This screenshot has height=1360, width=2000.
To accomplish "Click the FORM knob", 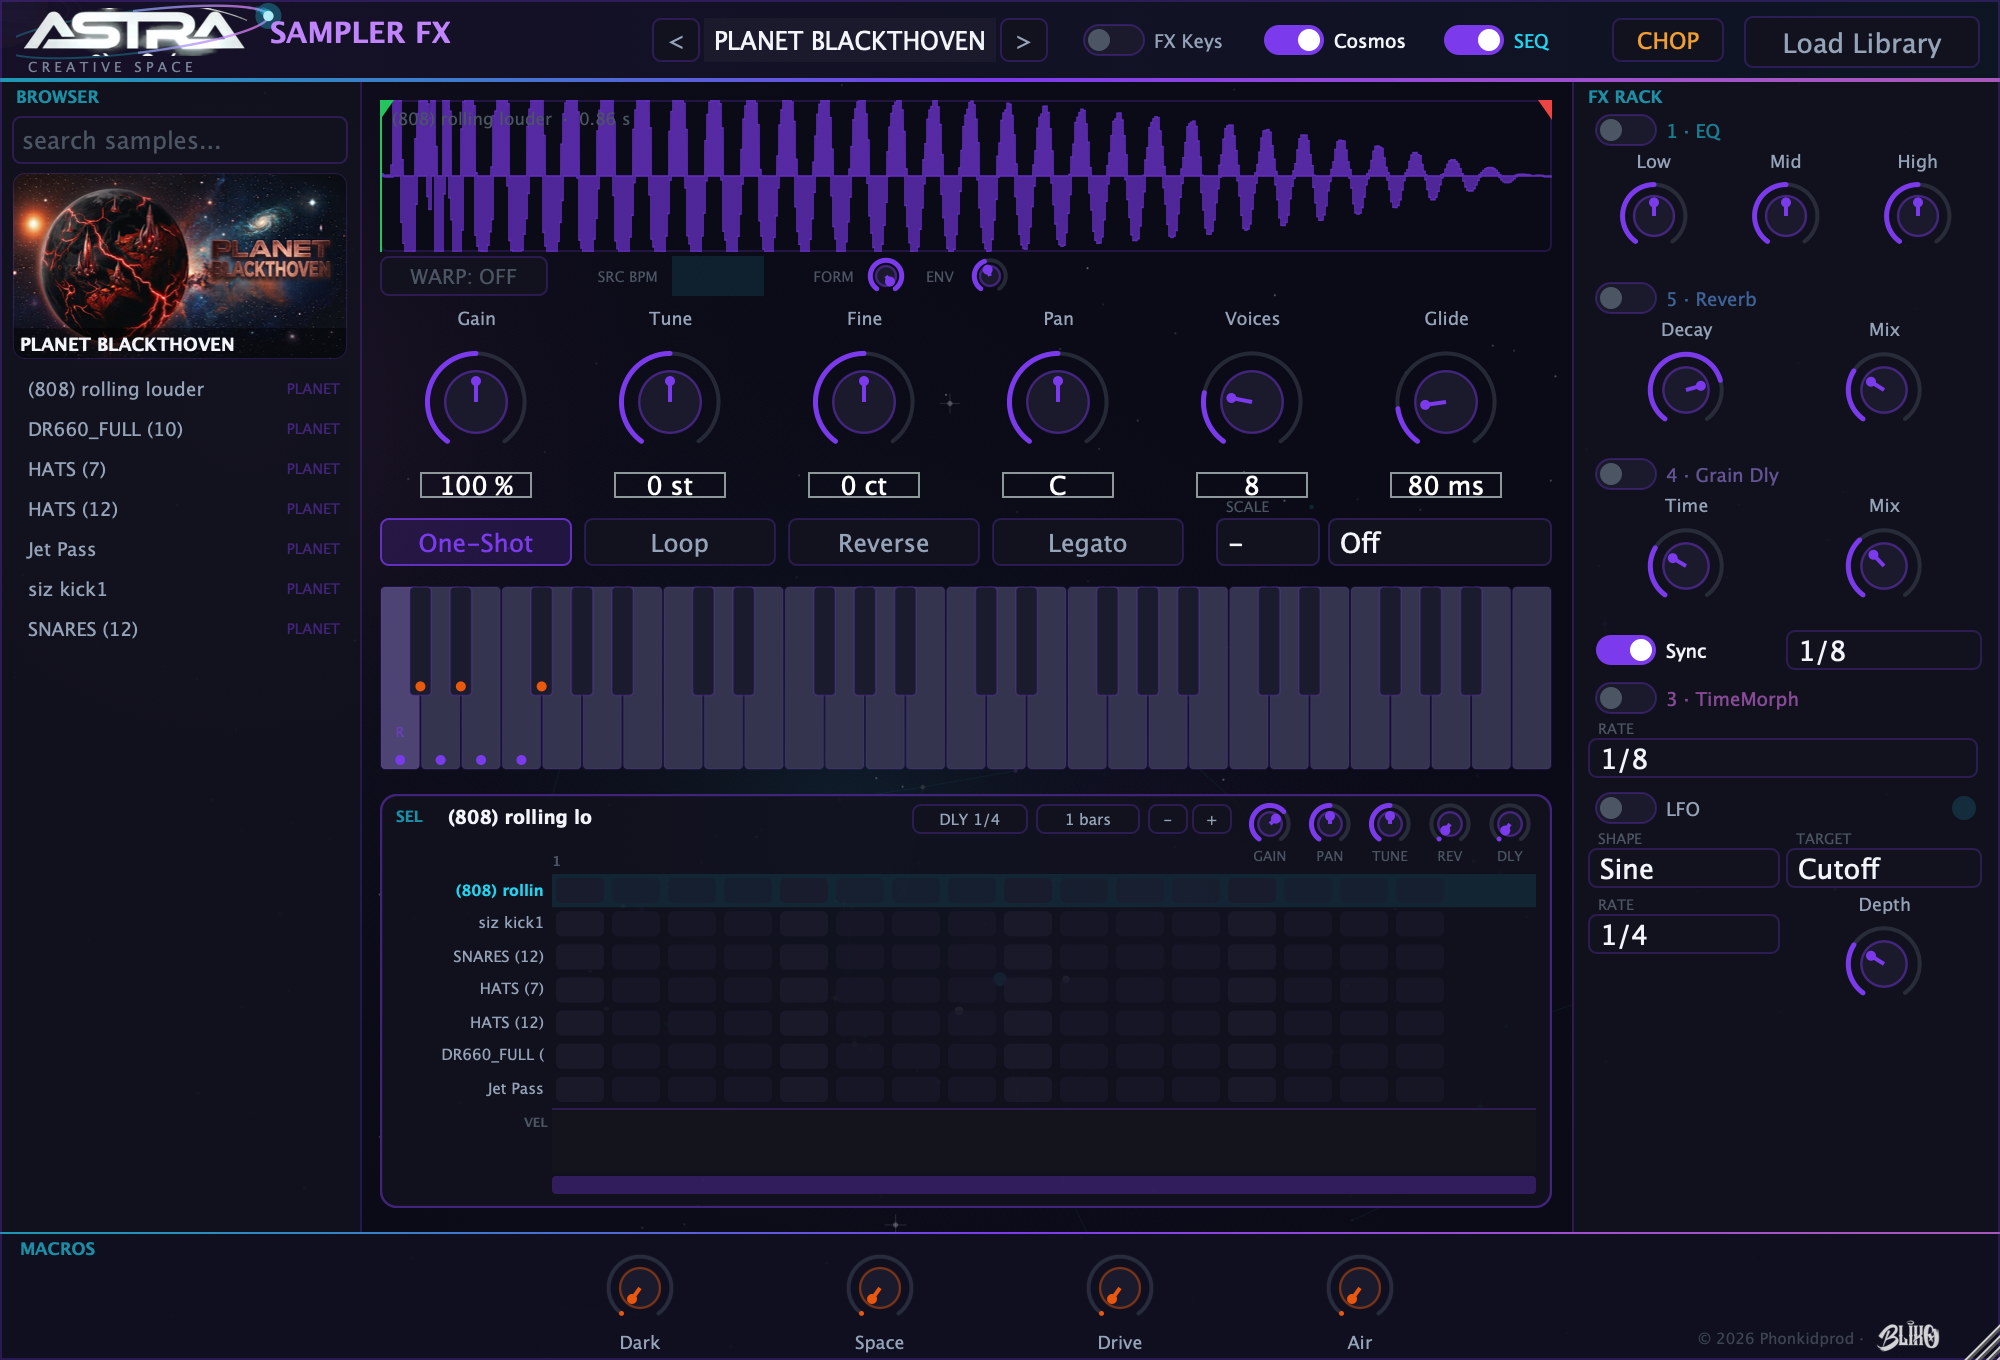I will point(885,276).
